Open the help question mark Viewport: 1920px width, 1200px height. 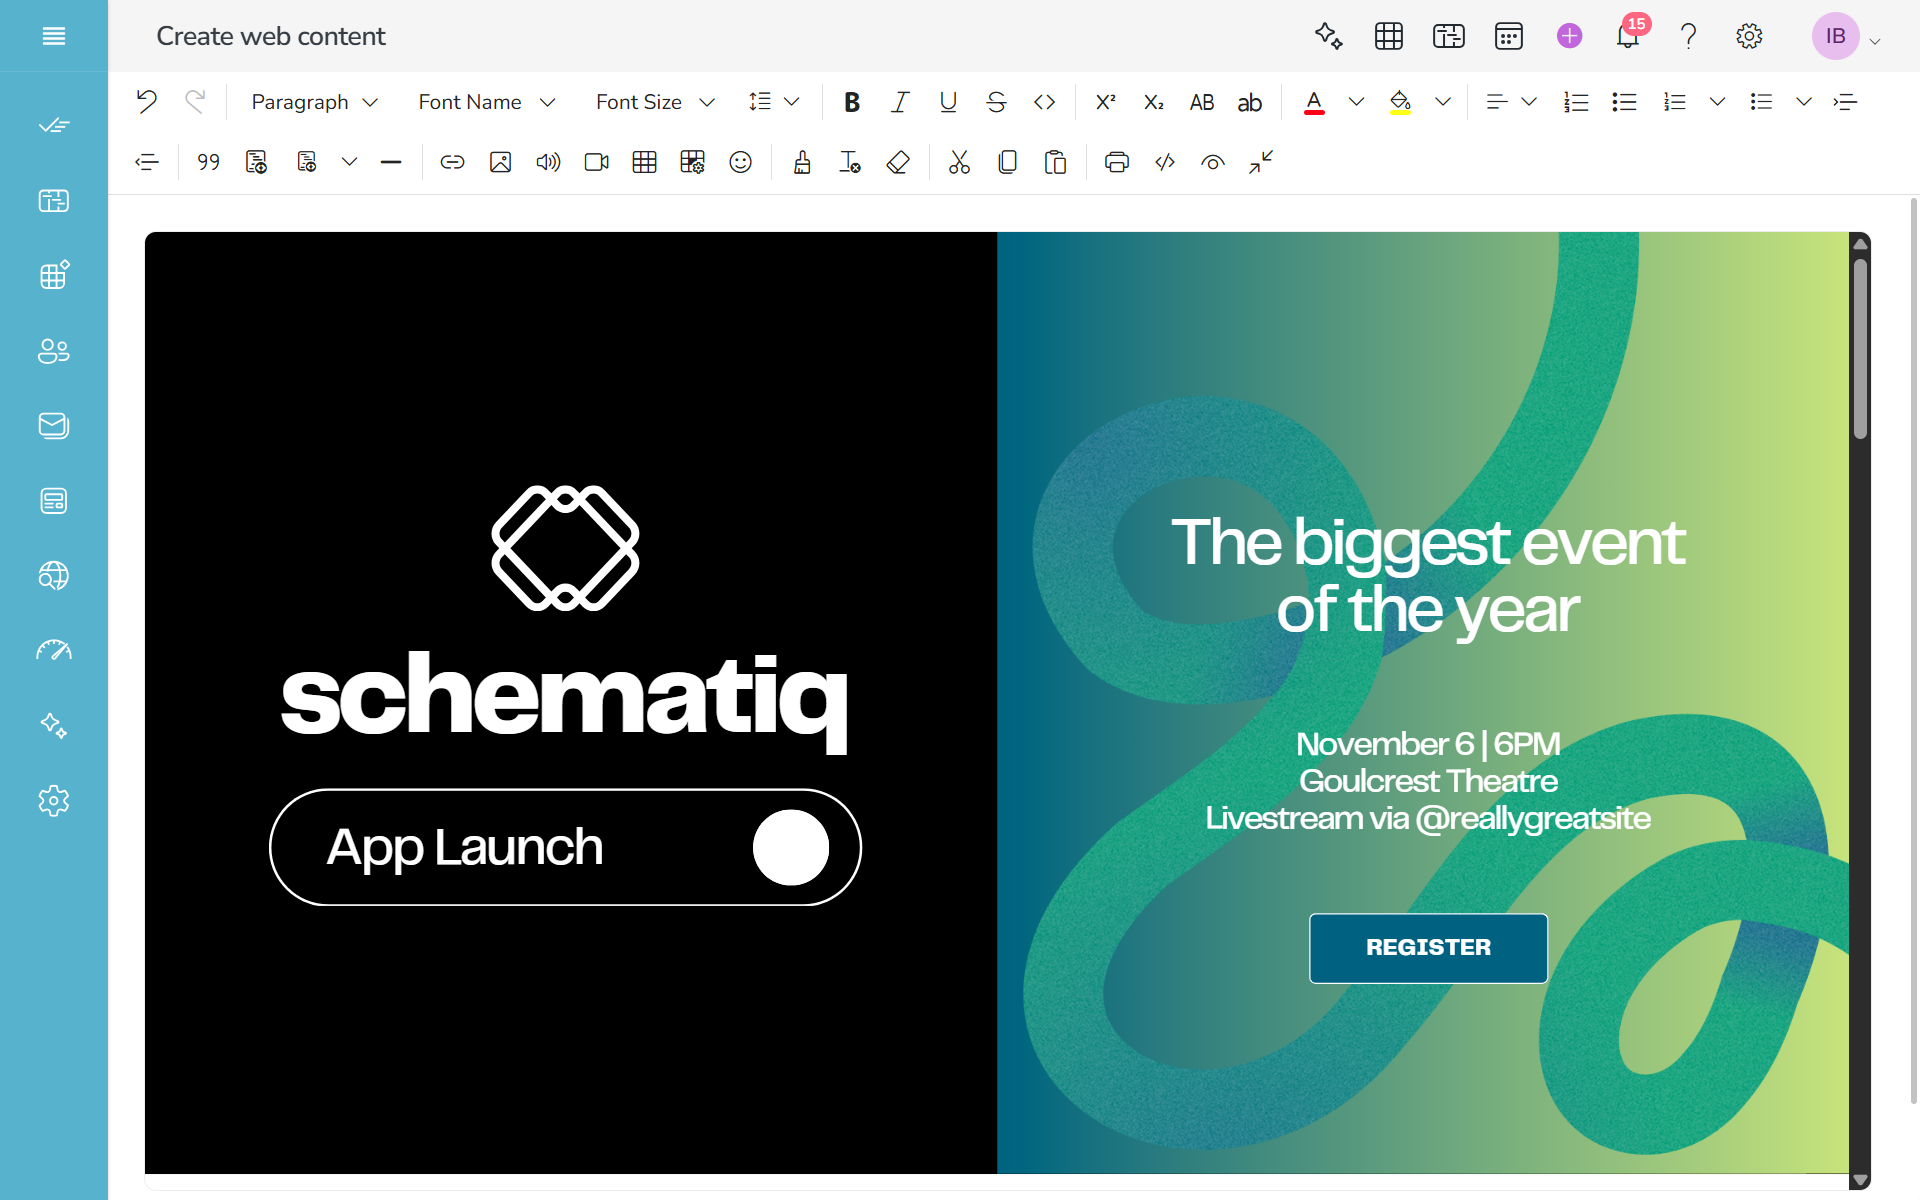click(x=1689, y=36)
